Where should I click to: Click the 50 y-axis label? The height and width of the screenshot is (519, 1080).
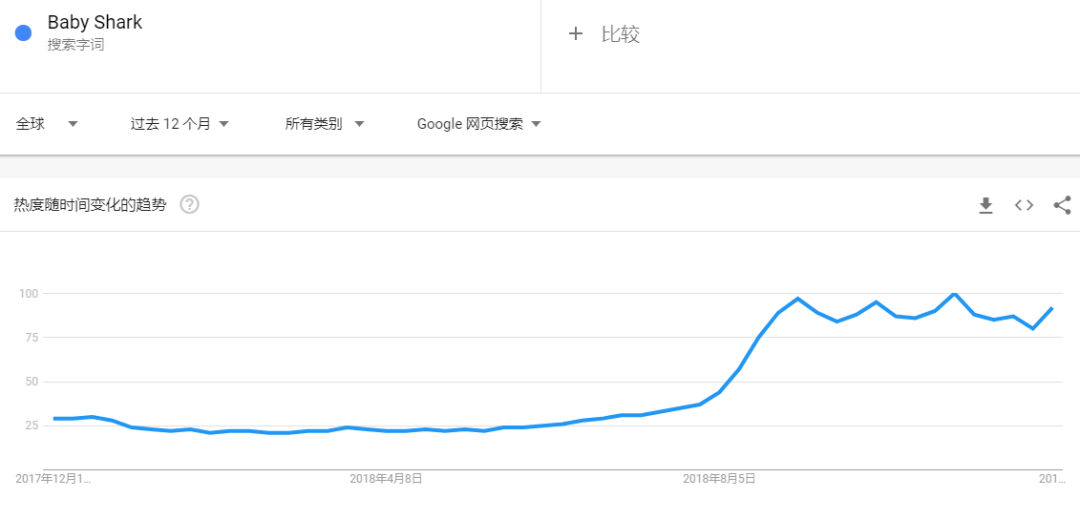coord(30,382)
